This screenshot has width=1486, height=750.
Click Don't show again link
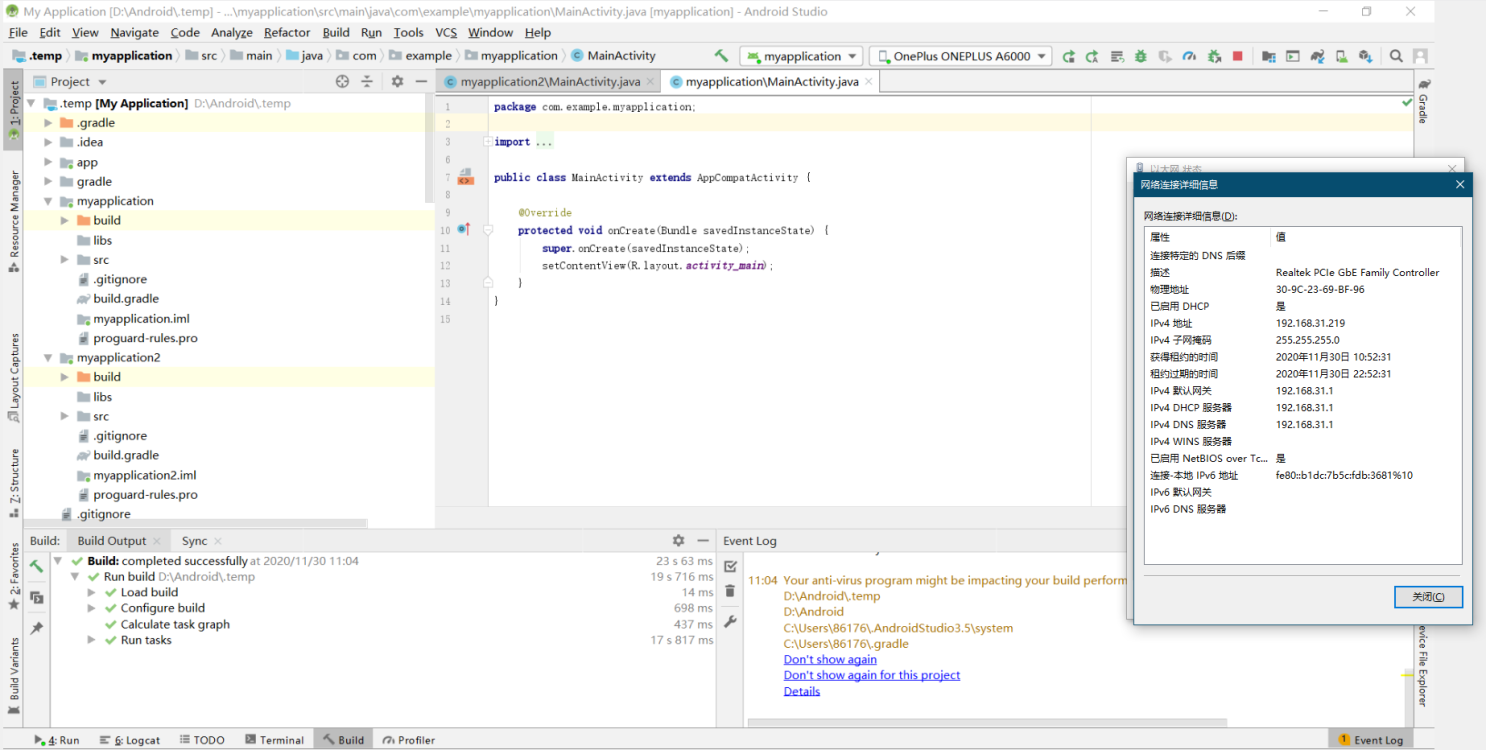pyautogui.click(x=830, y=659)
